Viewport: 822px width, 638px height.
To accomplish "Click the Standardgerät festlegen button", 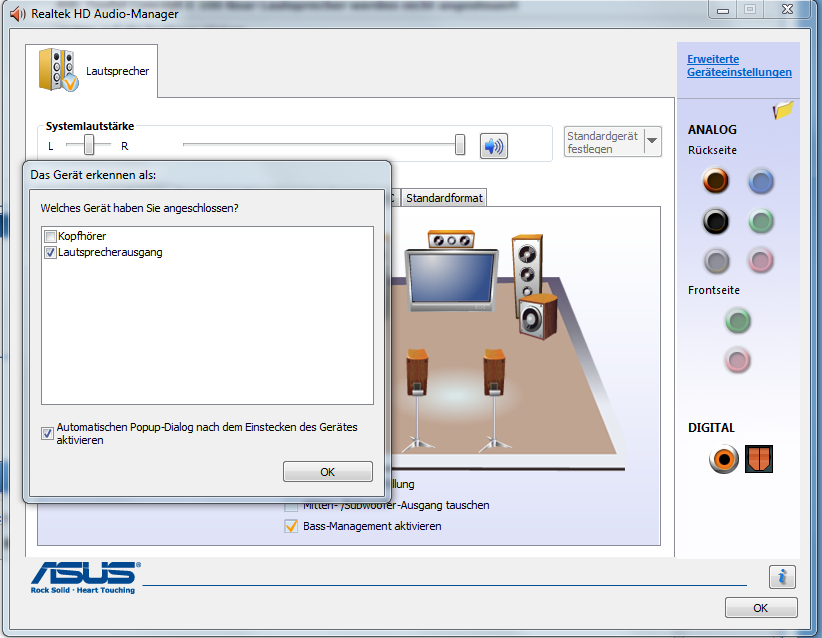I will pos(604,142).
